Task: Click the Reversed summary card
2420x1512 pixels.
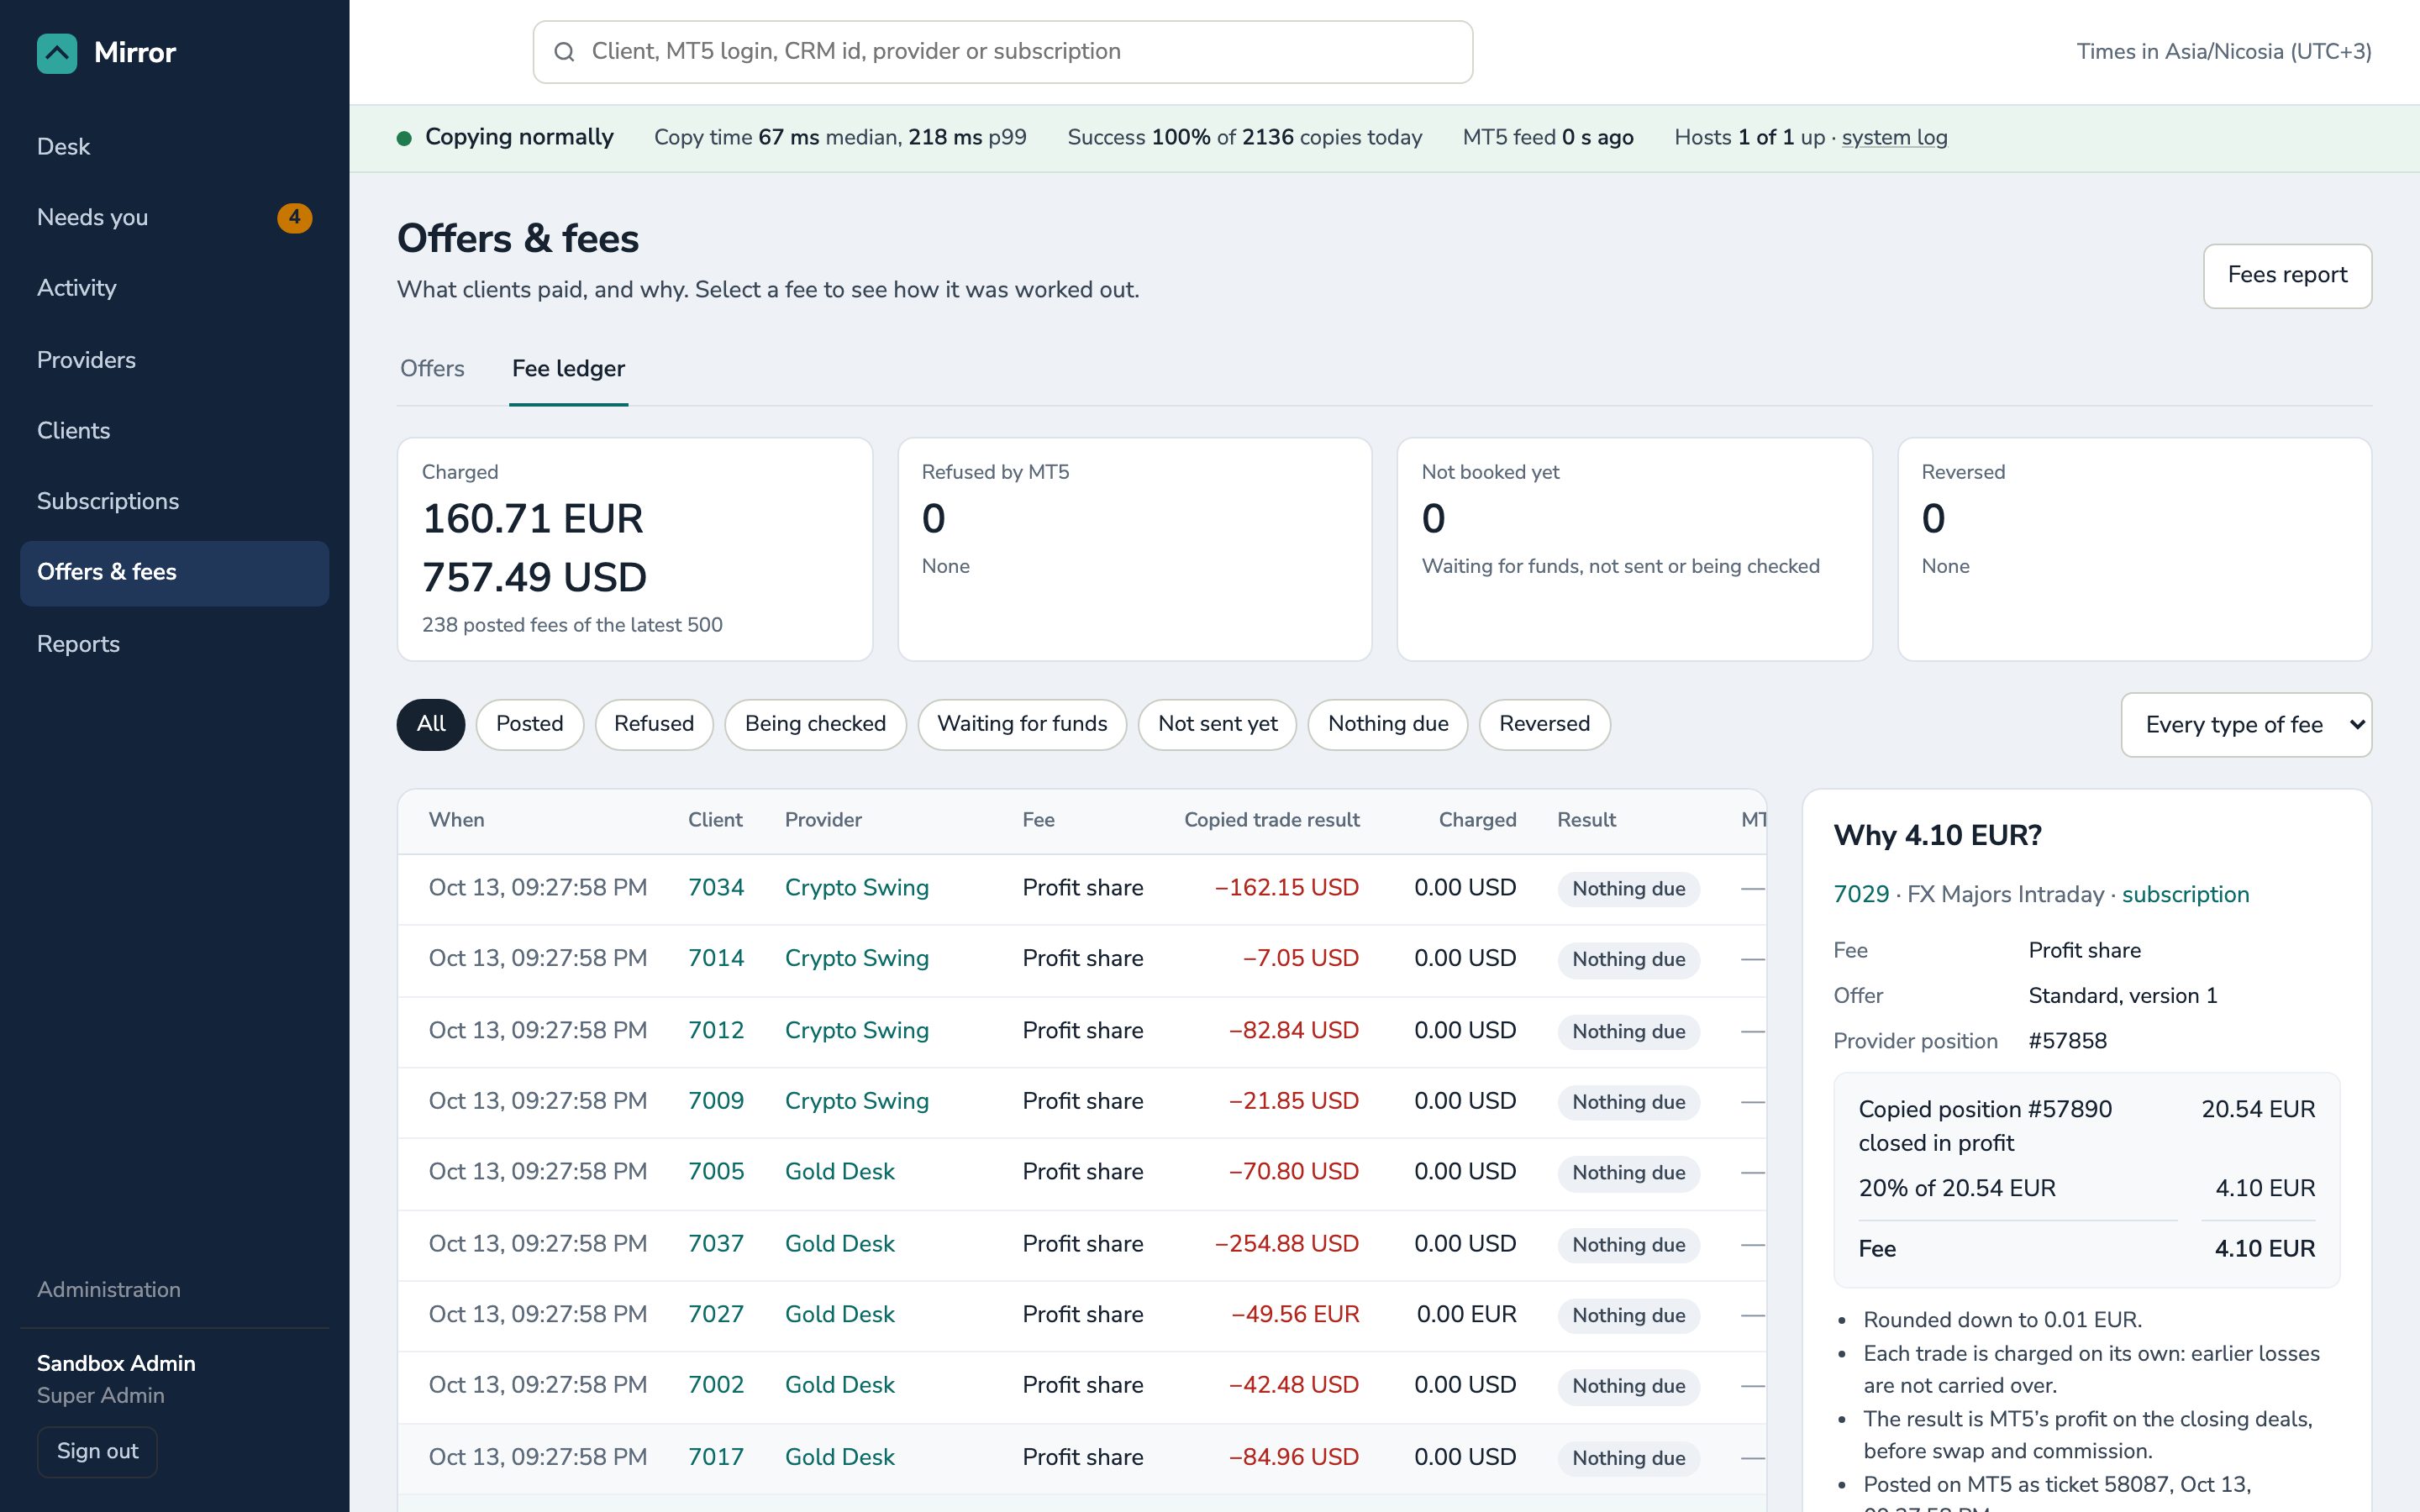Action: pos(2134,549)
